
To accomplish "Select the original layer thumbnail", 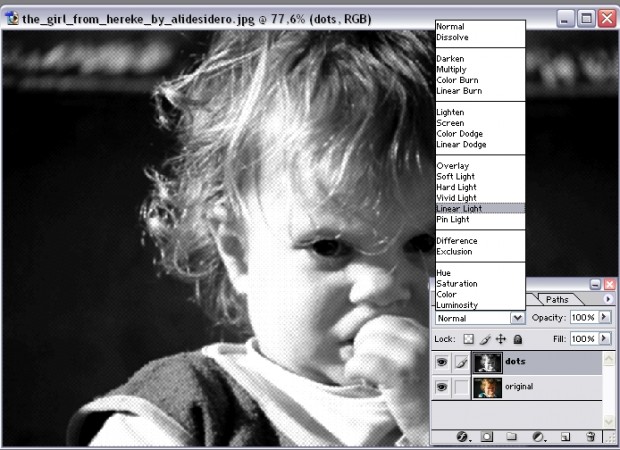I will click(x=488, y=388).
